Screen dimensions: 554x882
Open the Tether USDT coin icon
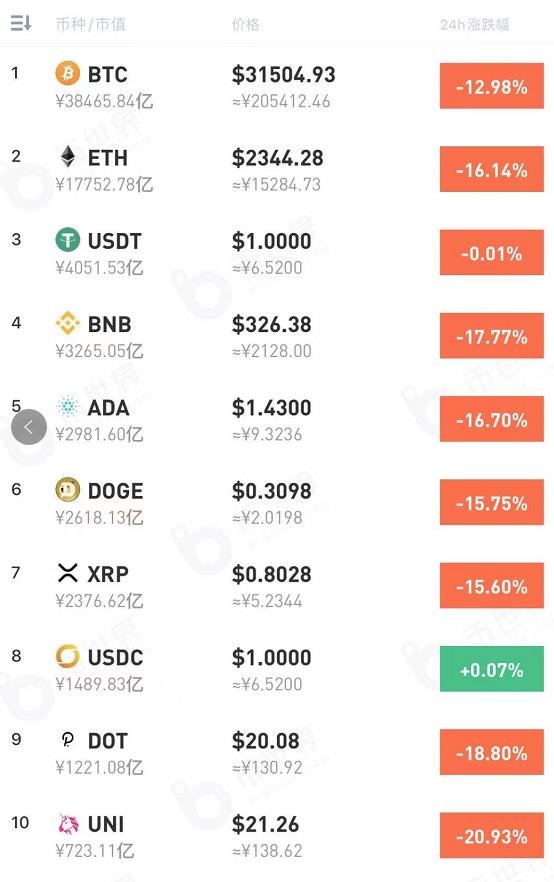point(67,240)
